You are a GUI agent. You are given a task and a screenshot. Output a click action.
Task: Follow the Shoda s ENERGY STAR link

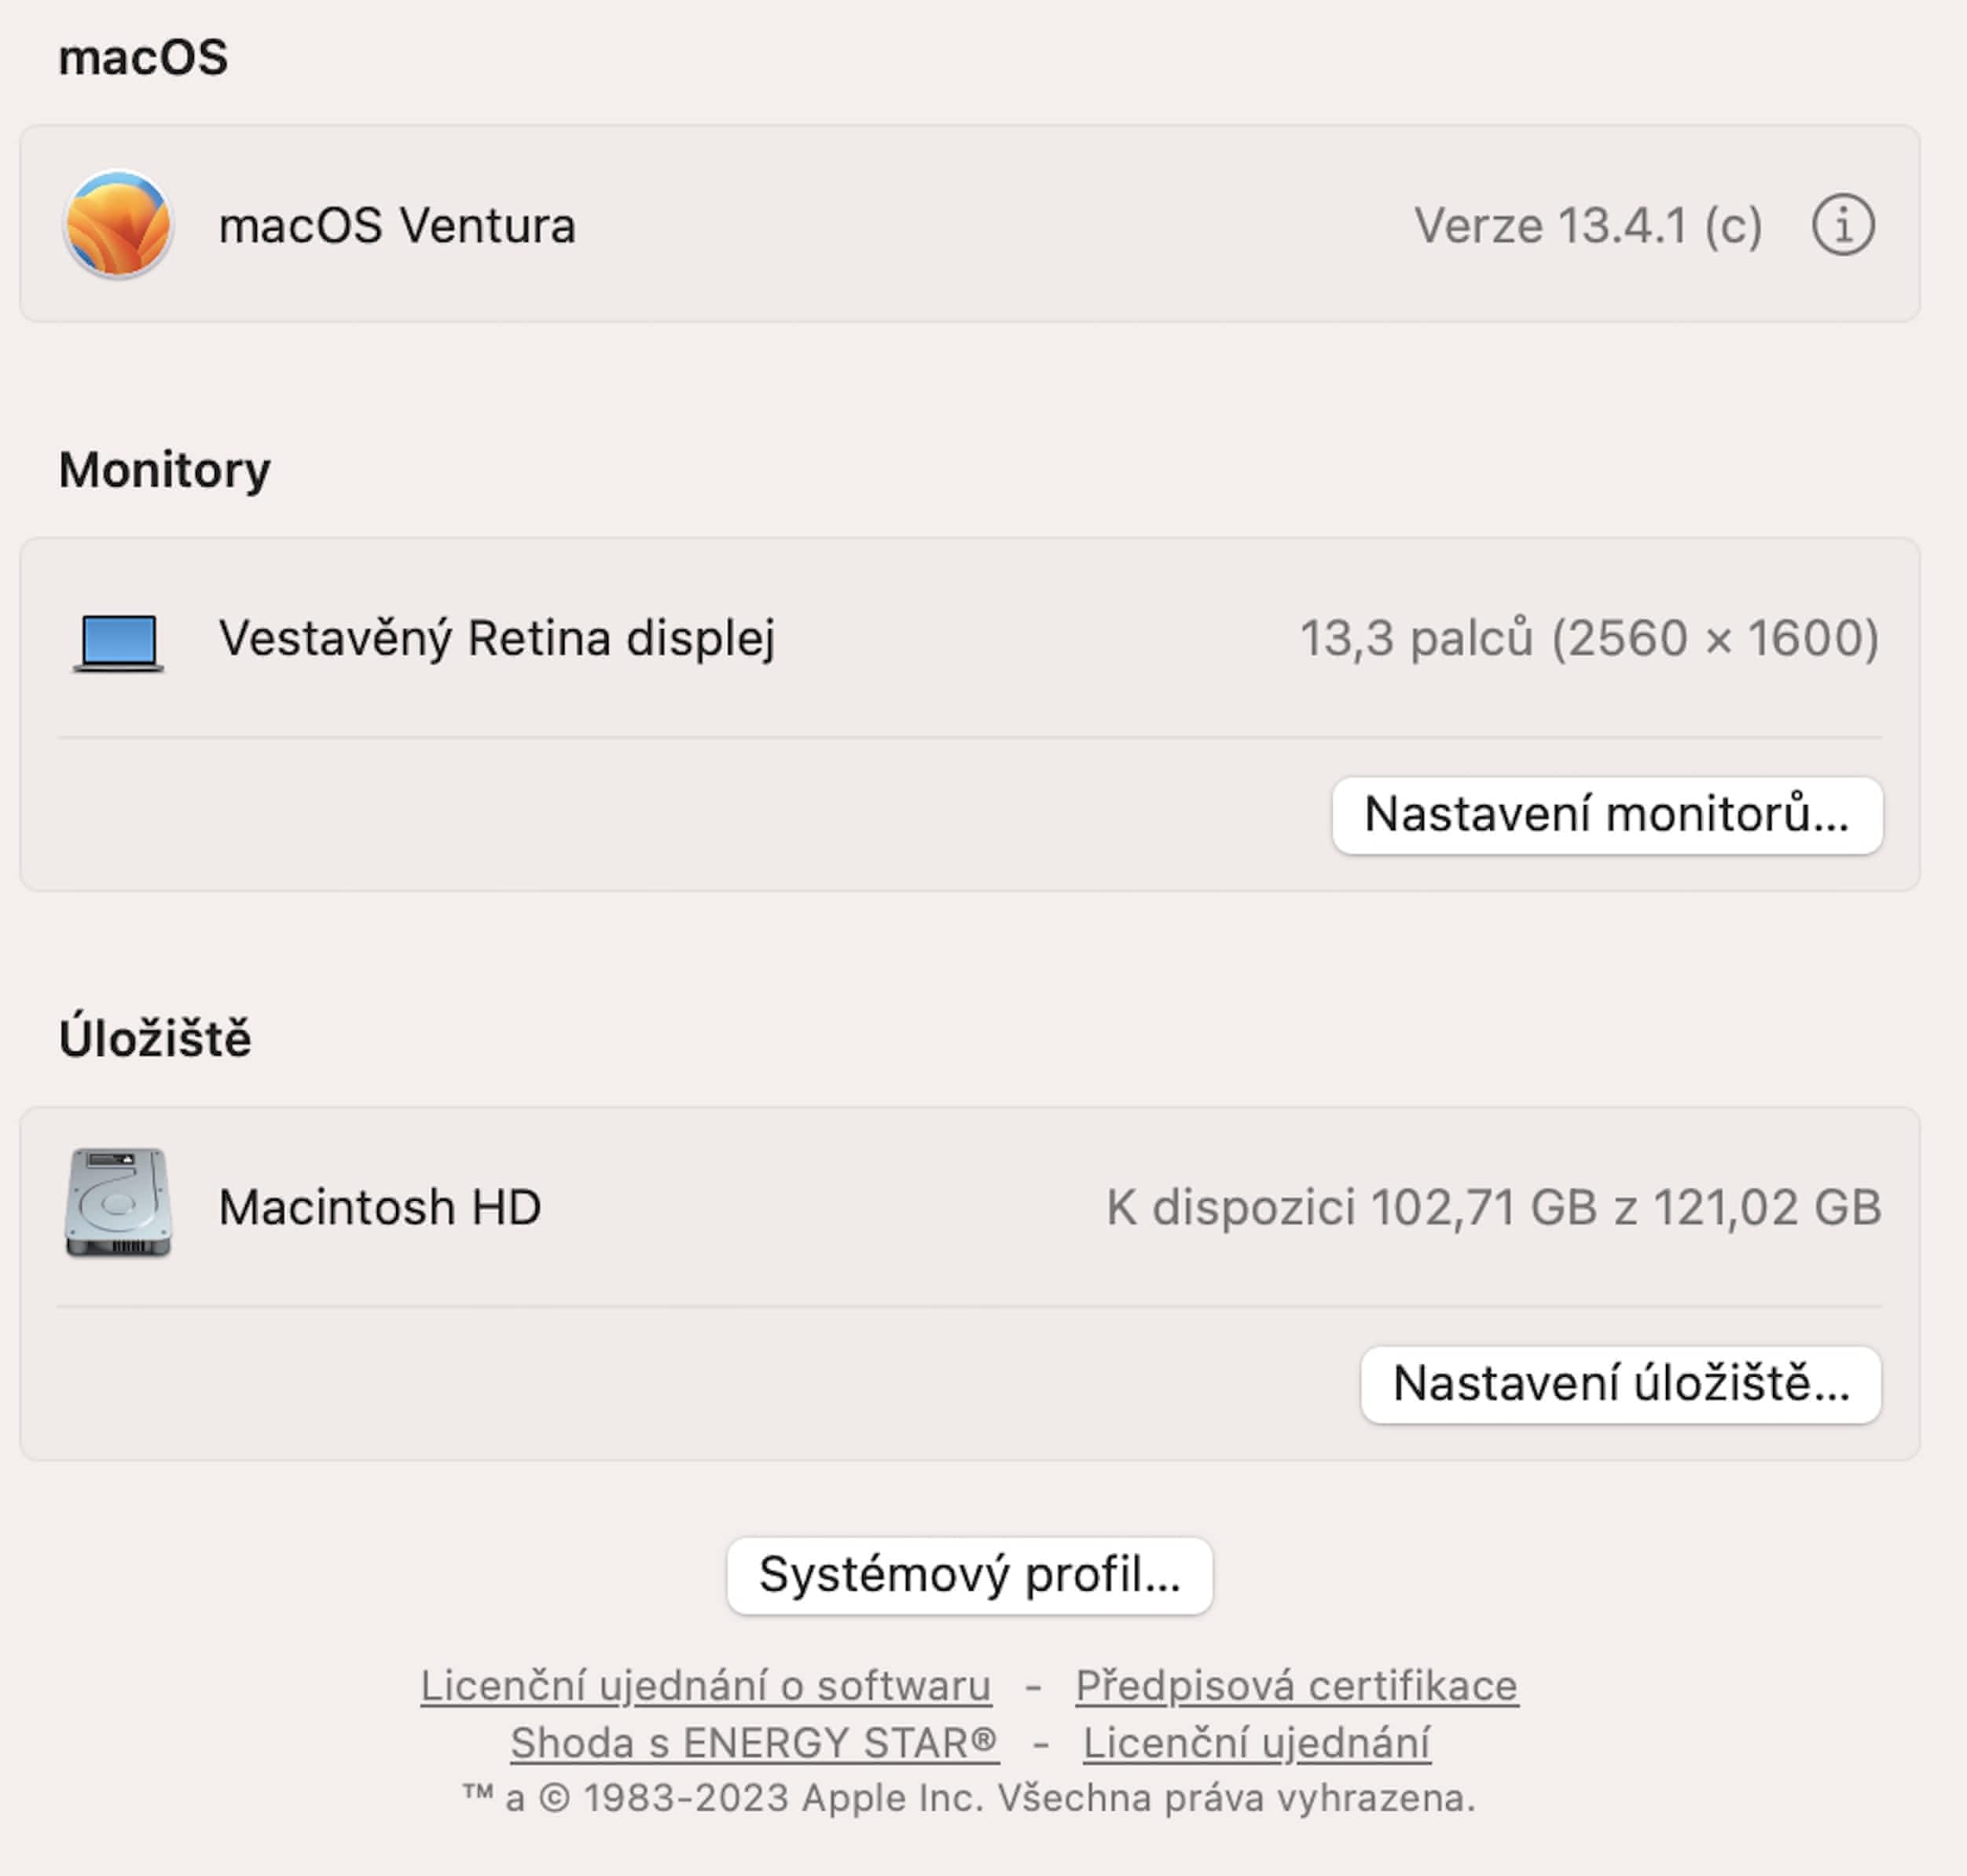tap(754, 1743)
